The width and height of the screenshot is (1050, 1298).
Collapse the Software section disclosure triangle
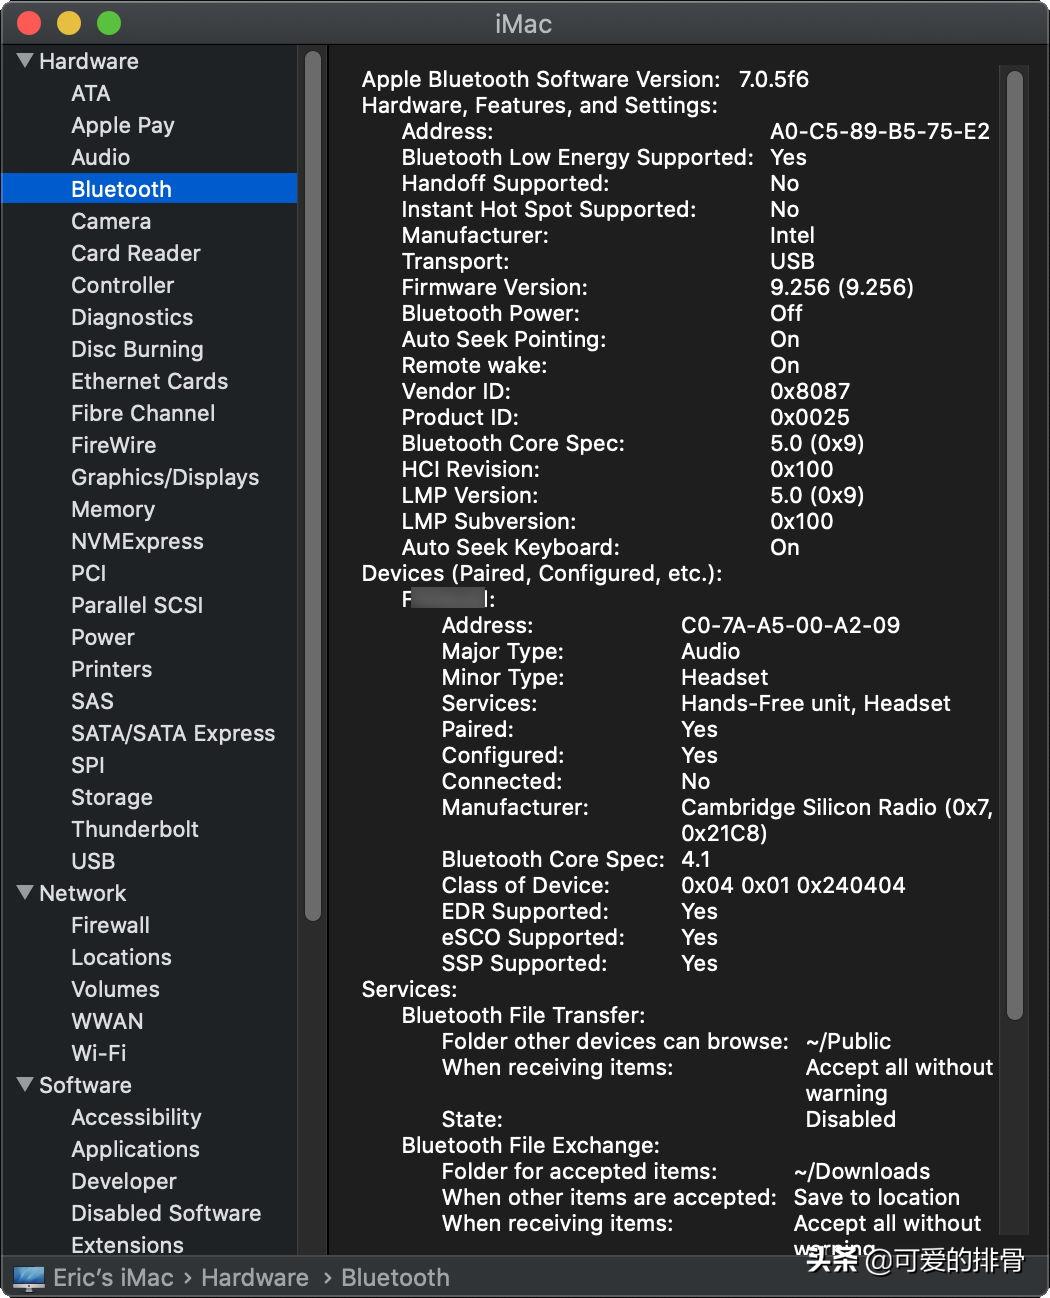pos(25,1085)
